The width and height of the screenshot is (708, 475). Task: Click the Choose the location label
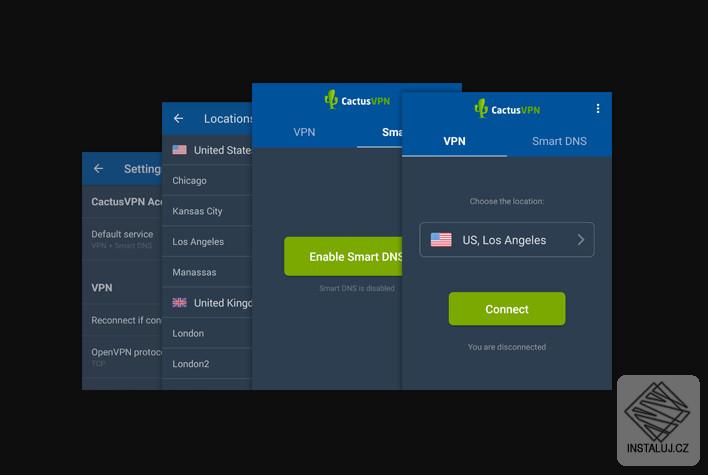(507, 201)
